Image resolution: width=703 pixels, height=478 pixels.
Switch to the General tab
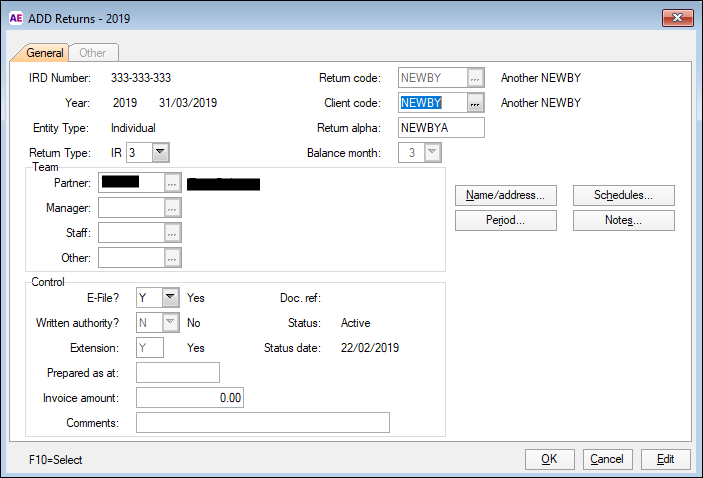45,53
